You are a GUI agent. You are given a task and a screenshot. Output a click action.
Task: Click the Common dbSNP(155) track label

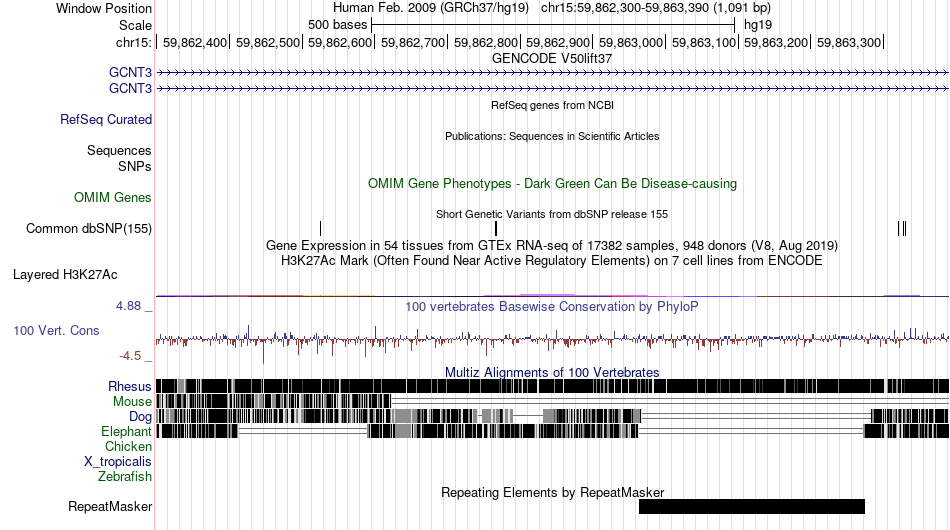point(89,228)
